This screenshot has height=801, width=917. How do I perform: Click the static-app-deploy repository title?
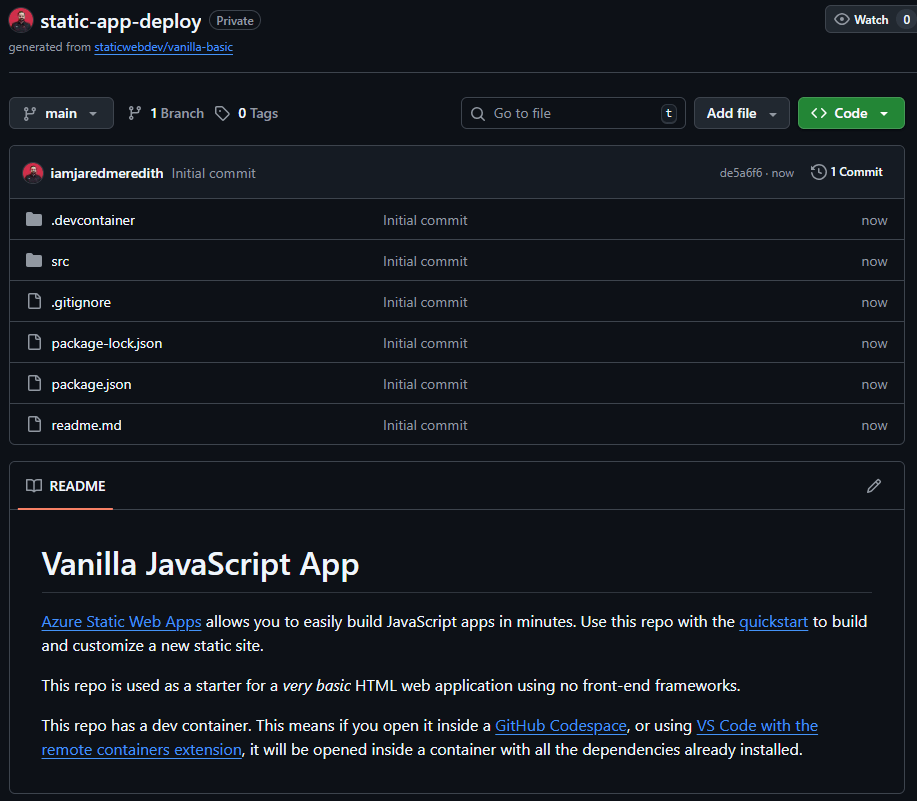[x=120, y=21]
